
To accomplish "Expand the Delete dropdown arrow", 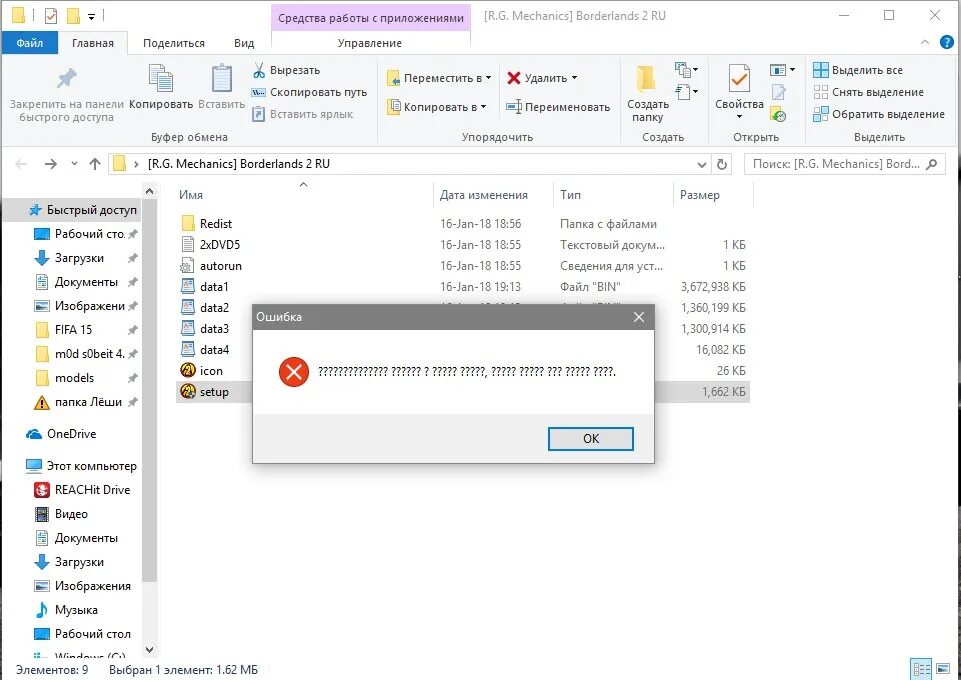I will pyautogui.click(x=574, y=78).
